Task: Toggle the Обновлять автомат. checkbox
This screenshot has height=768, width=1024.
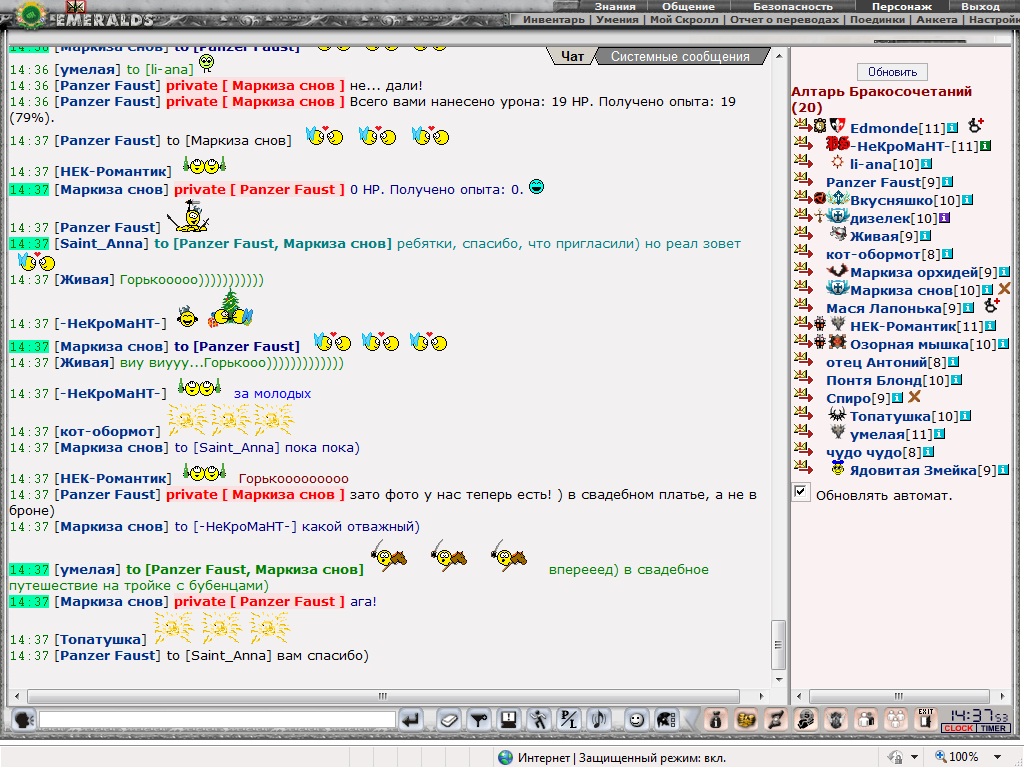Action: pyautogui.click(x=801, y=492)
